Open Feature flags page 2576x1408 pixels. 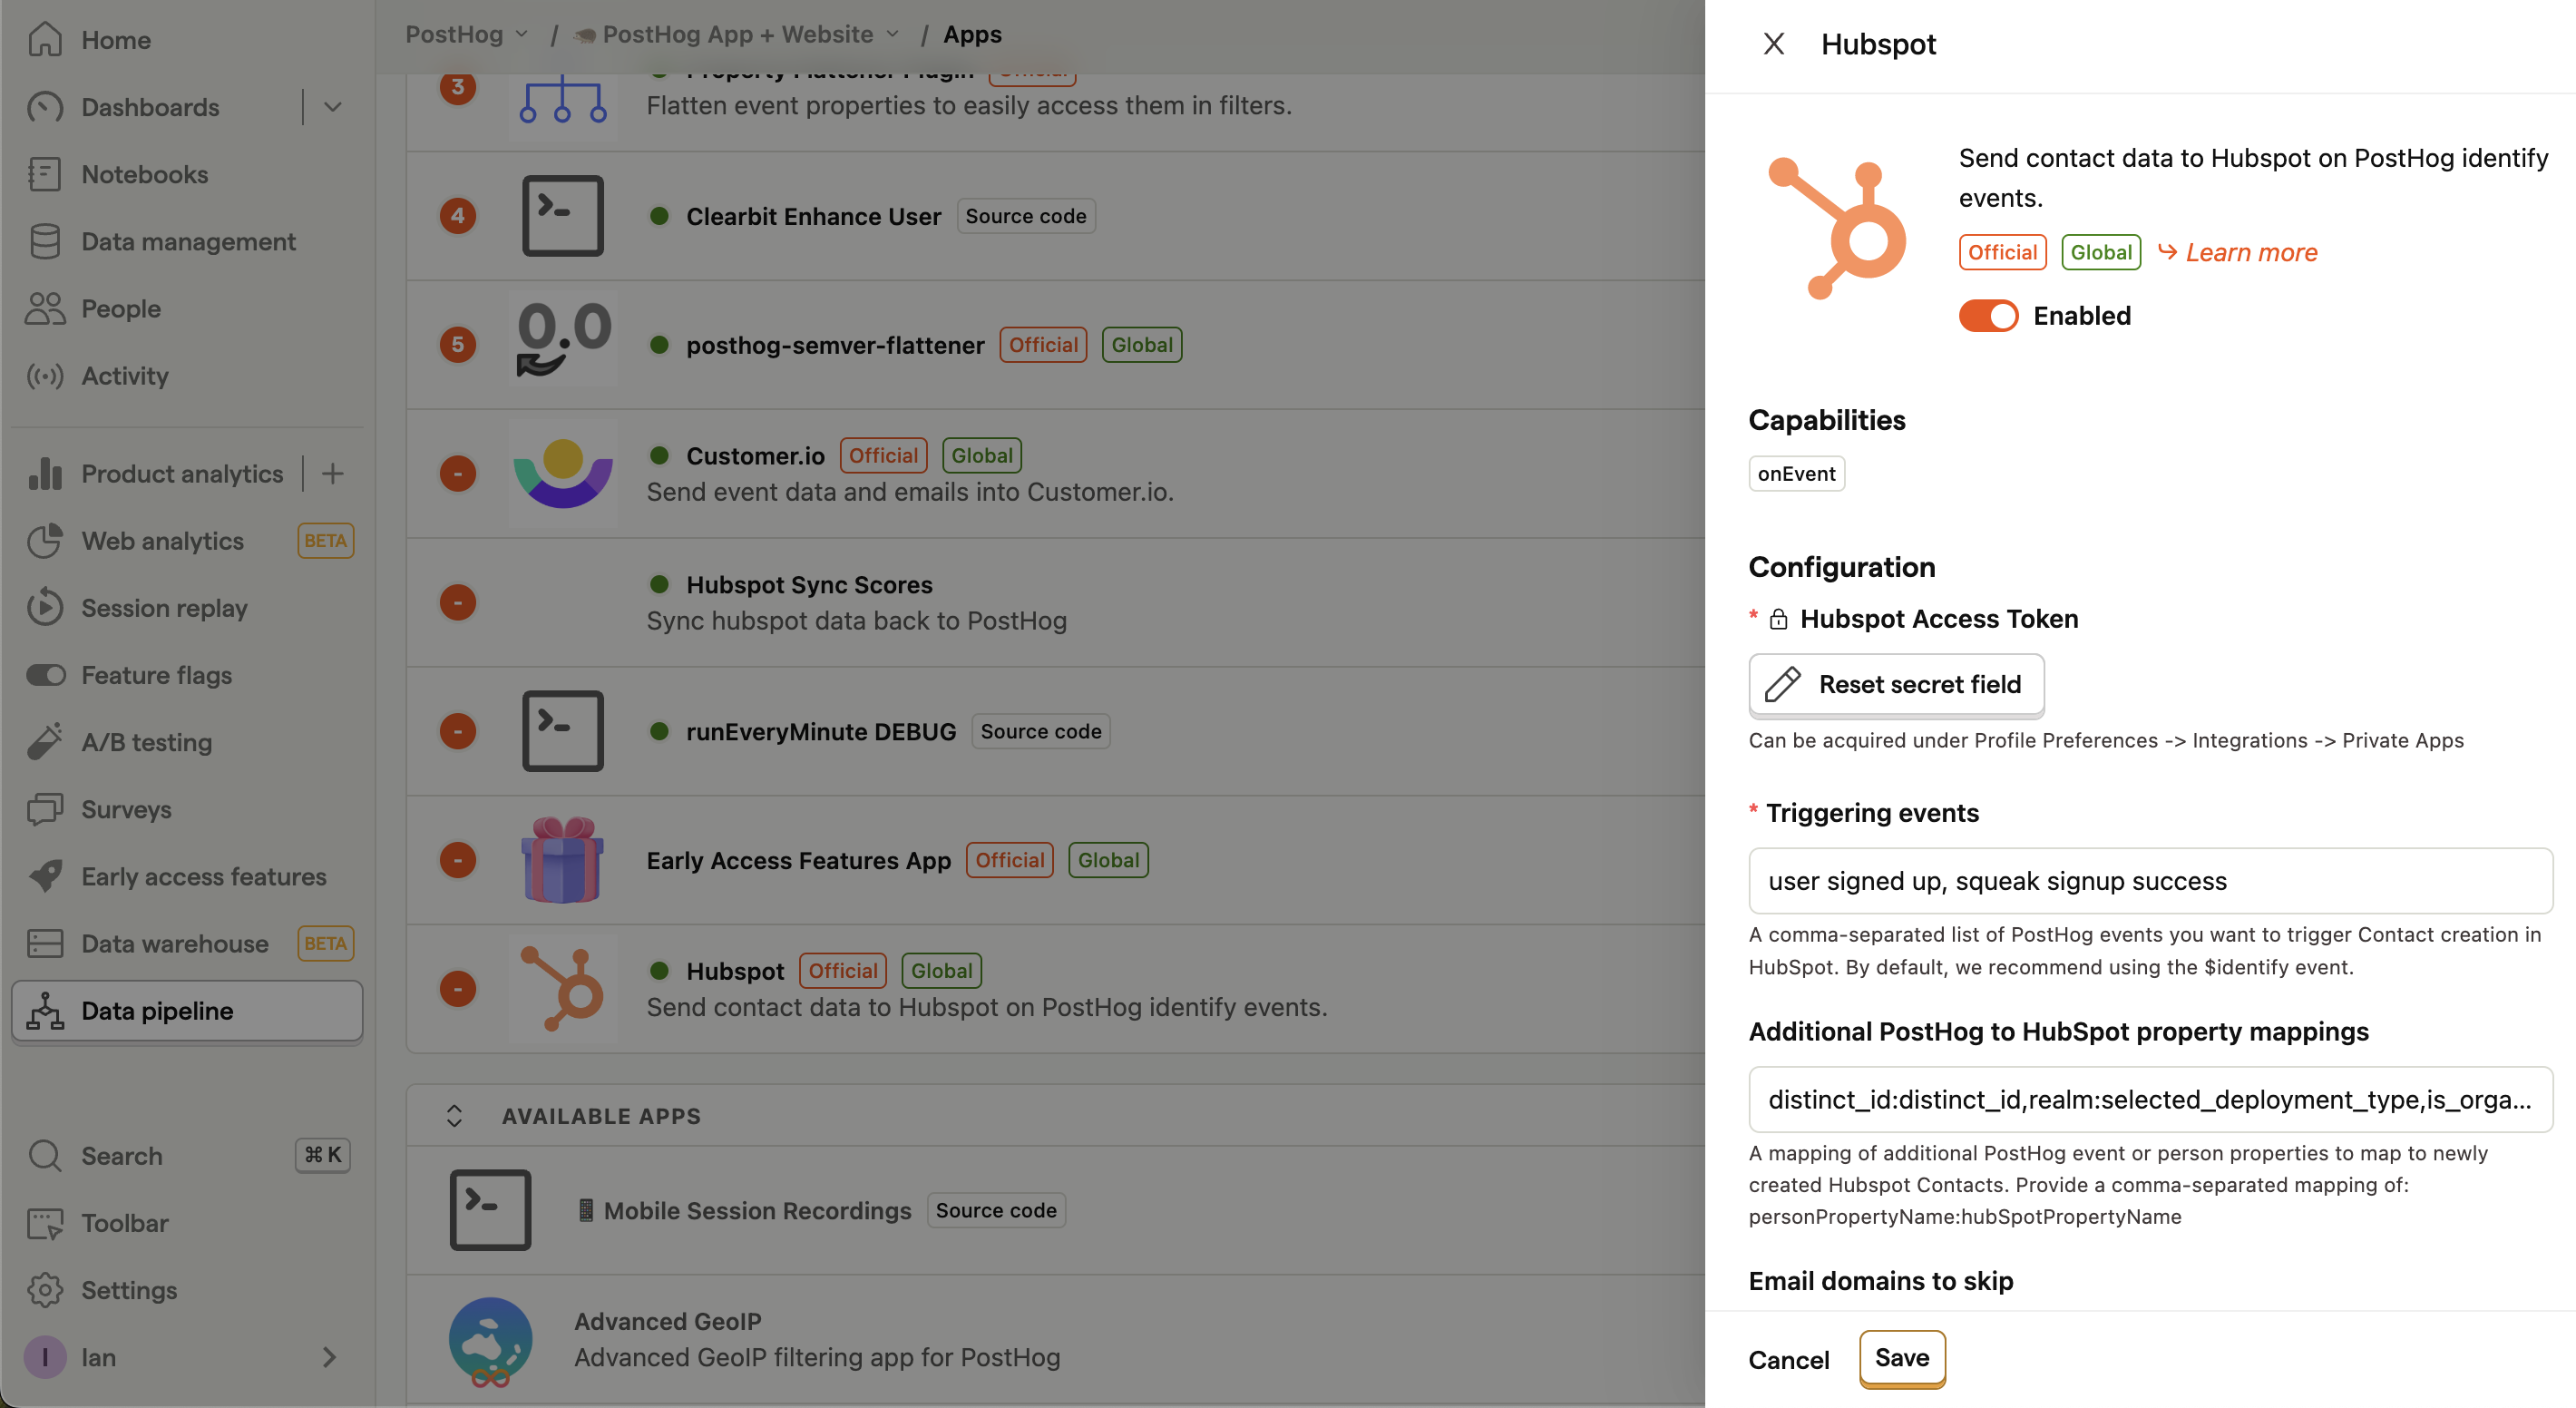tap(156, 674)
